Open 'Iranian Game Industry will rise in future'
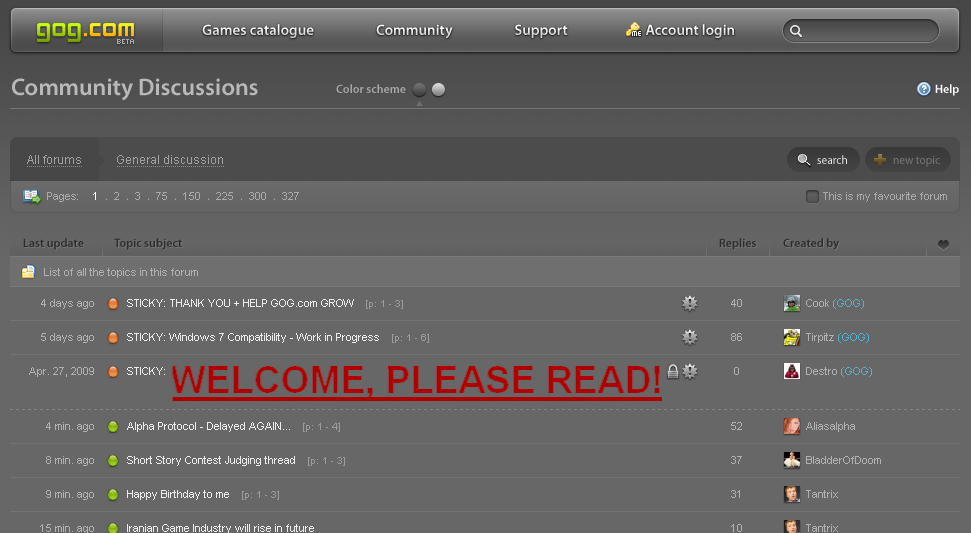971x533 pixels. coord(220,528)
